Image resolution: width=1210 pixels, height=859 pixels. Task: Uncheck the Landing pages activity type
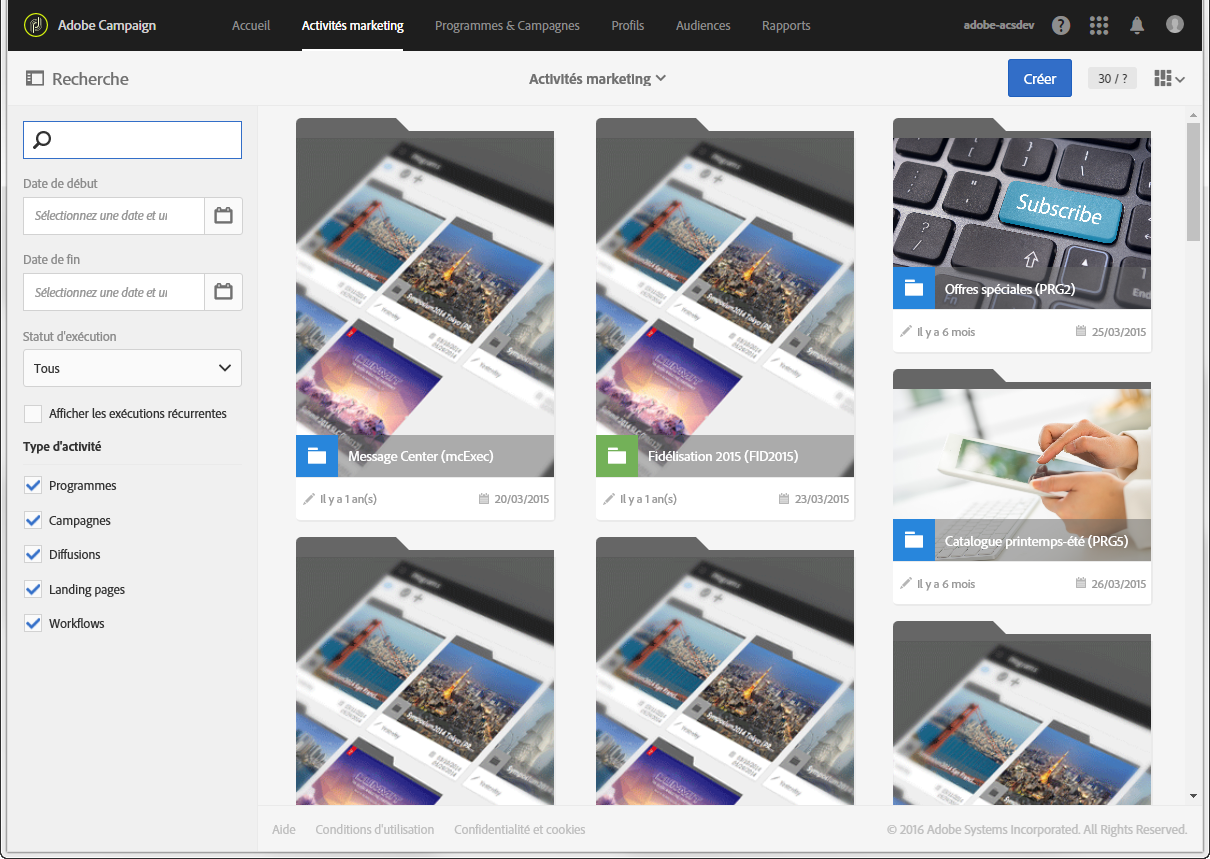pyautogui.click(x=33, y=590)
